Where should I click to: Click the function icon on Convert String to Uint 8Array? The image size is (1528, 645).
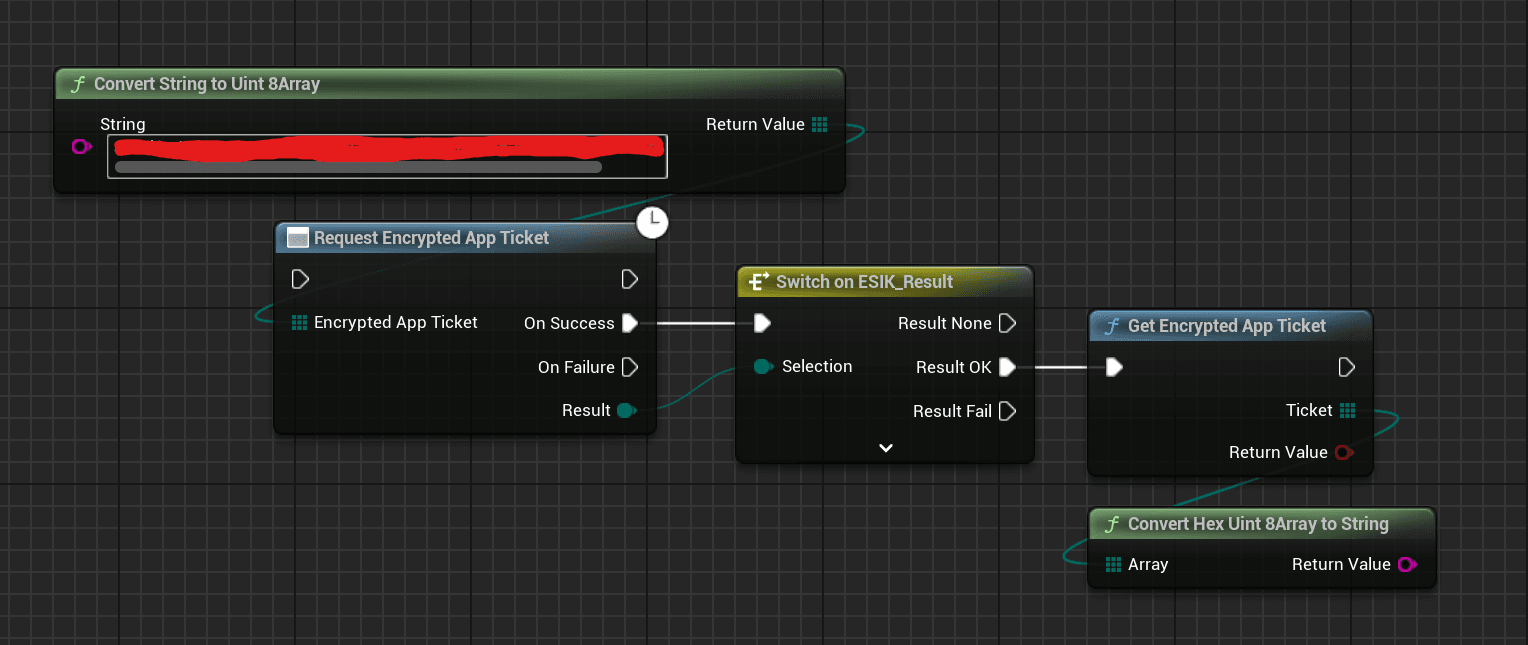(x=78, y=84)
